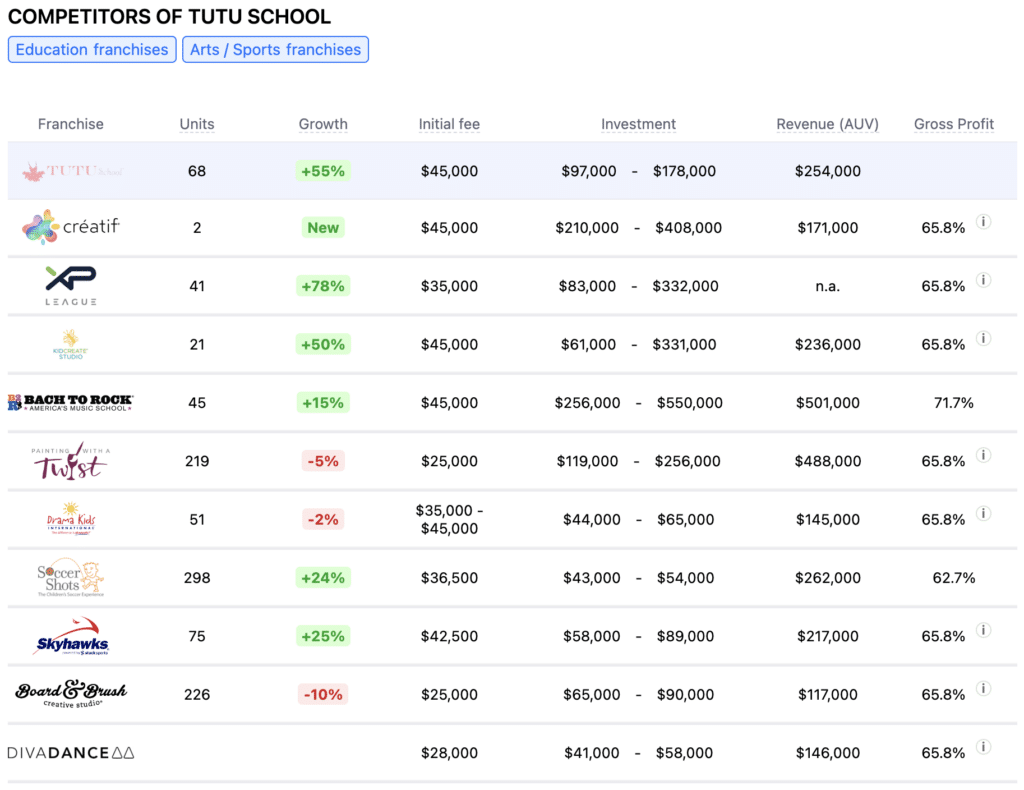Open the Drama Kids logo

(71, 519)
